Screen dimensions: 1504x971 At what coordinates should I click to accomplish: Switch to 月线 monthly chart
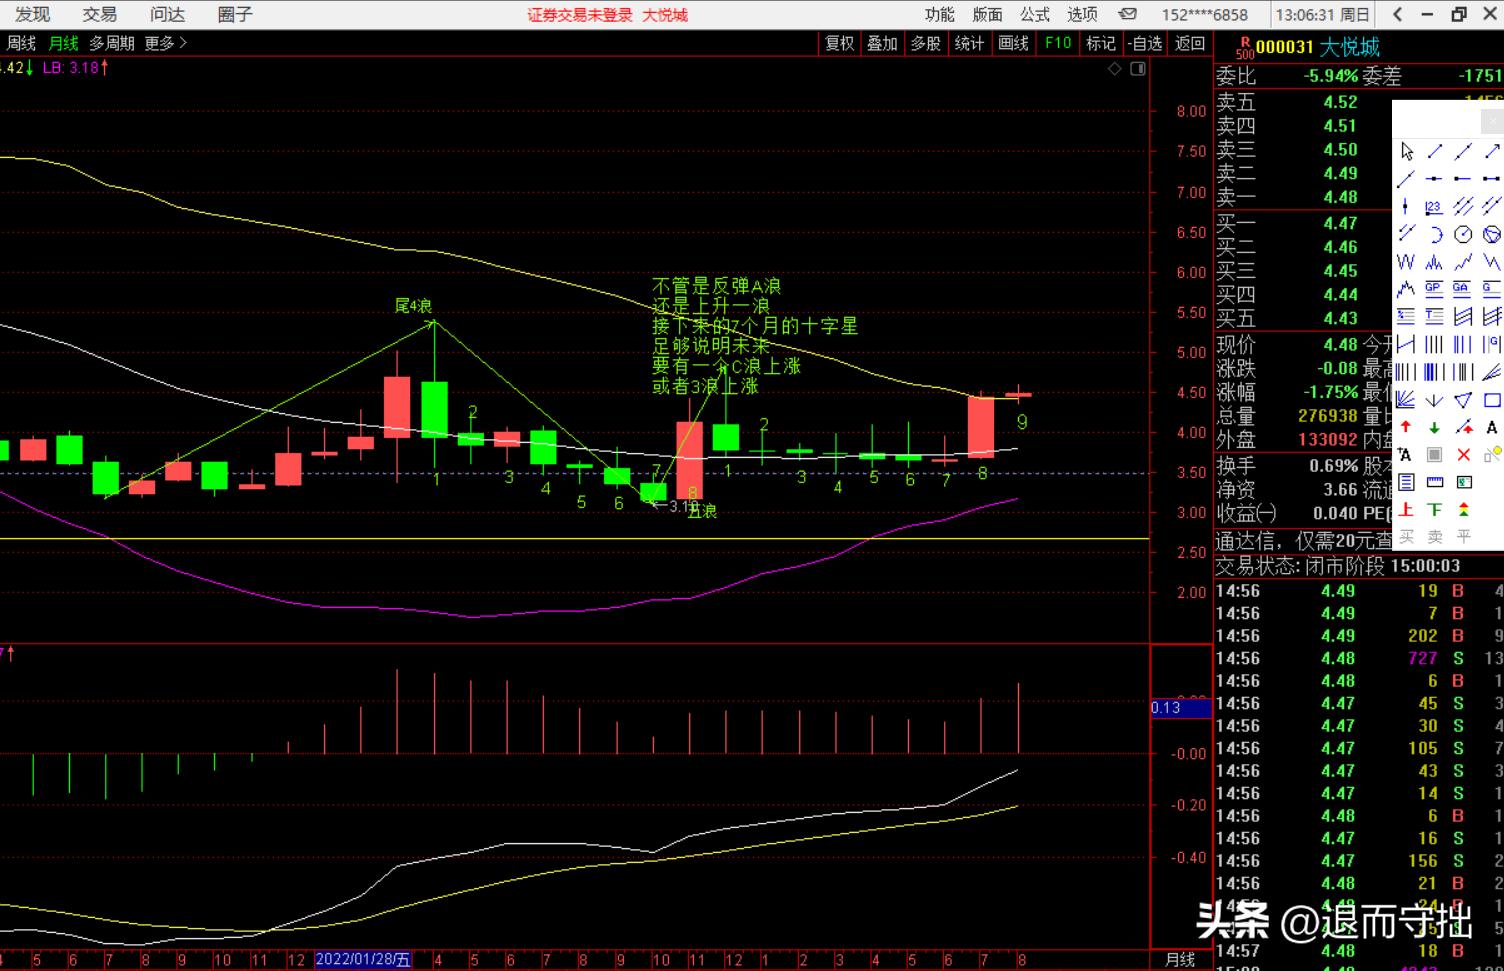(x=64, y=43)
